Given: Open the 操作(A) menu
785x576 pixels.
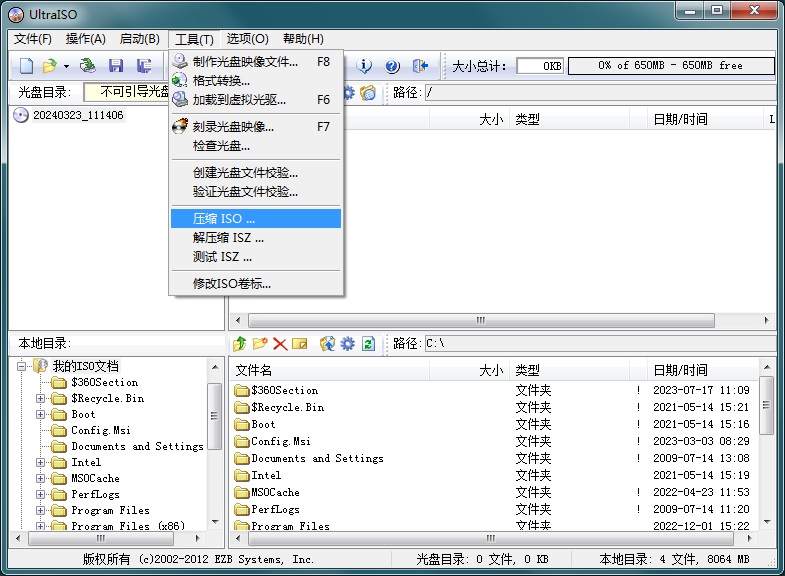Looking at the screenshot, I should (x=86, y=39).
